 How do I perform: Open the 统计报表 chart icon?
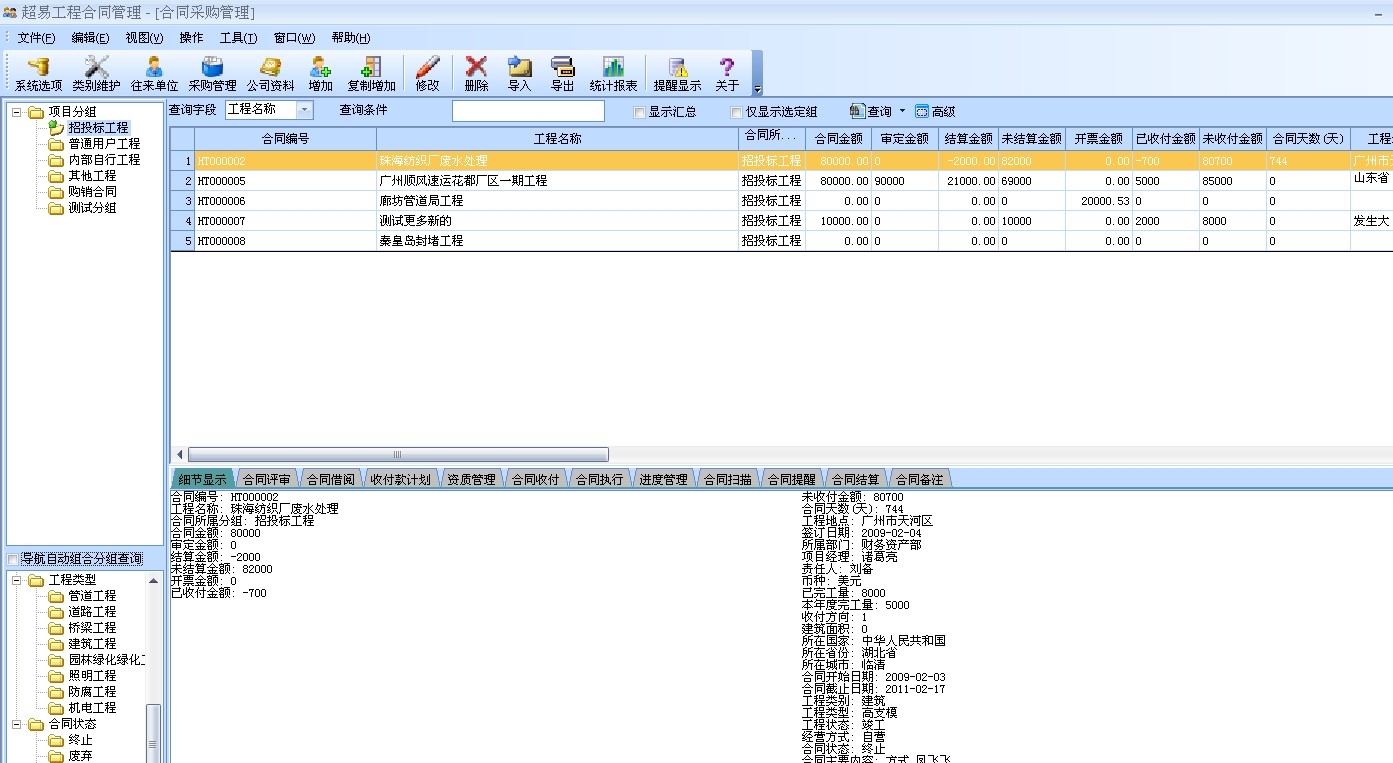613,73
